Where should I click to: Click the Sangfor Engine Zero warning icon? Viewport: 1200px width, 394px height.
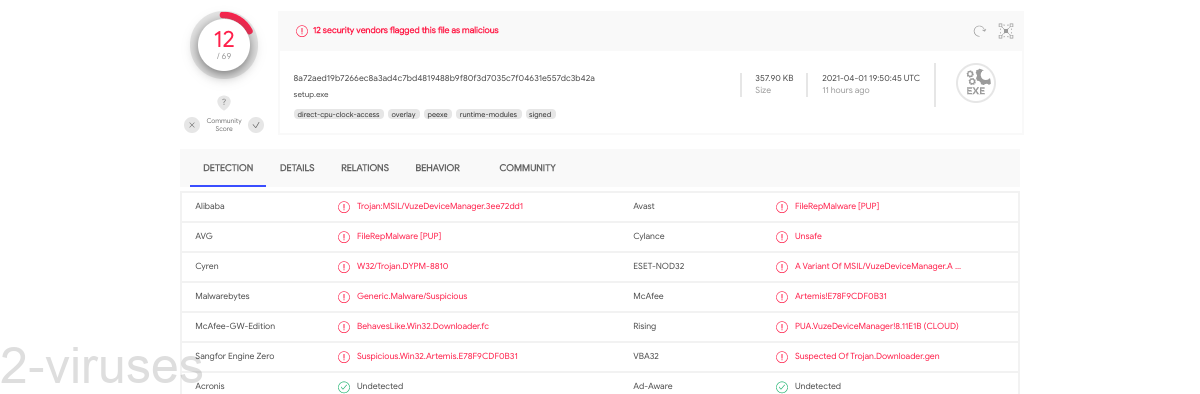(344, 357)
